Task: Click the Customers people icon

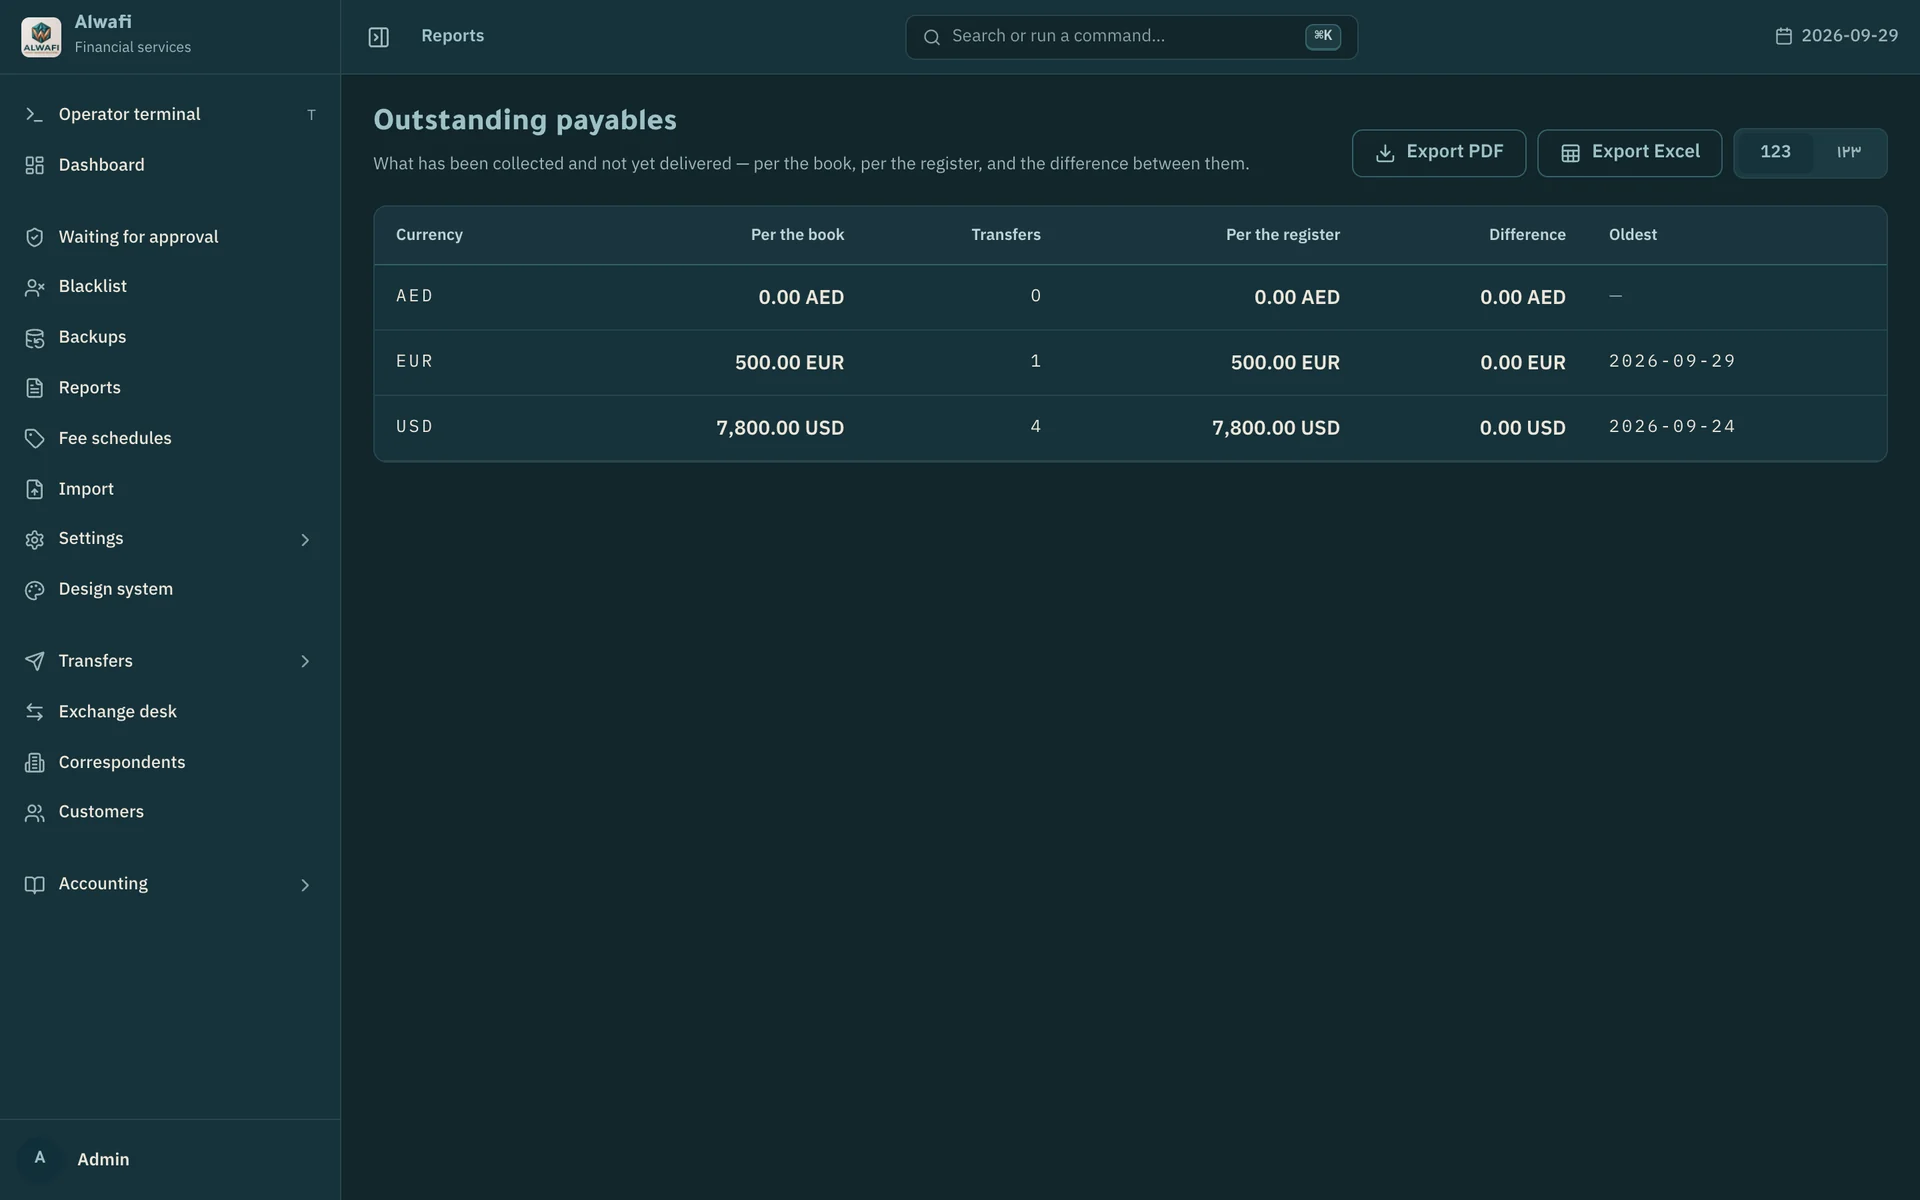Action: click(x=34, y=813)
